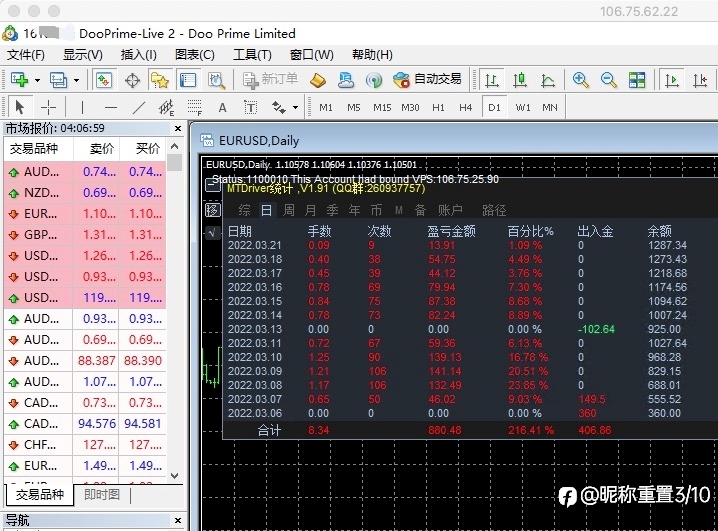
Task: Click the 新订单 new order button
Action: [270, 80]
